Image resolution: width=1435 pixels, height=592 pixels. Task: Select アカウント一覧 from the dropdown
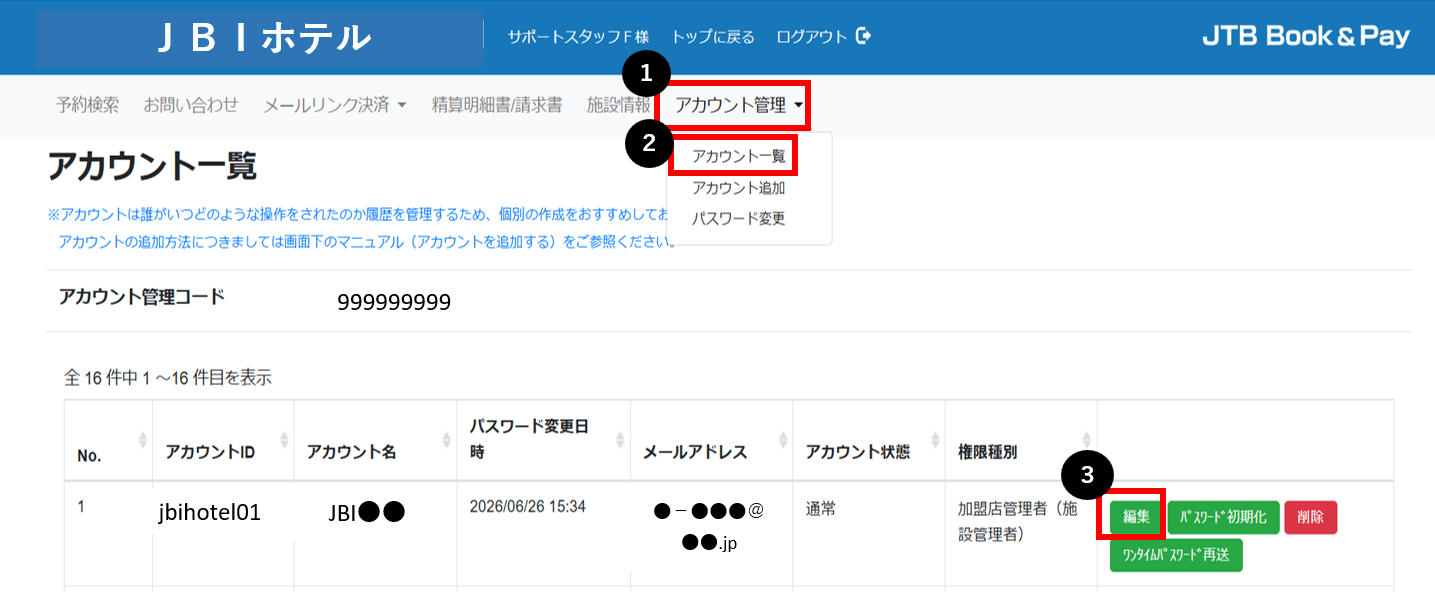pos(738,156)
